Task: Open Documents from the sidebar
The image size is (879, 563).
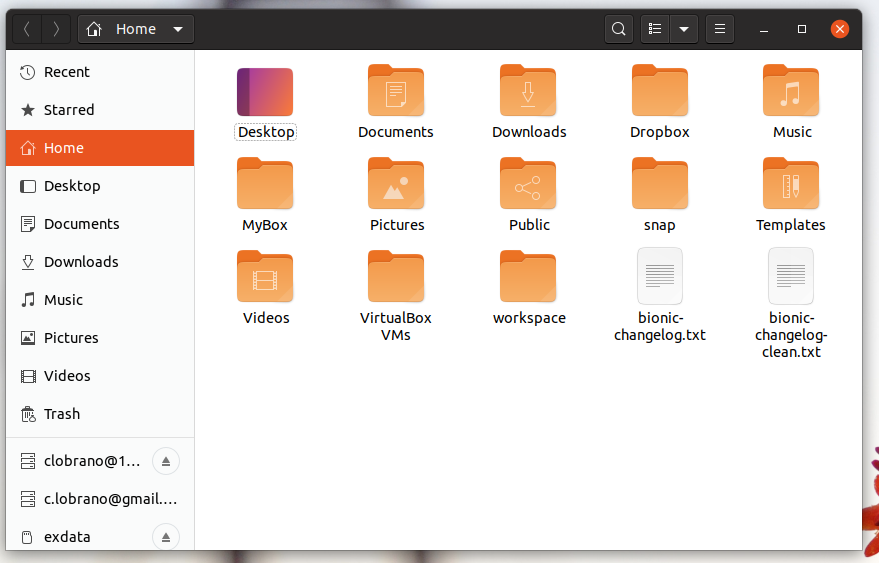Action: [x=100, y=224]
